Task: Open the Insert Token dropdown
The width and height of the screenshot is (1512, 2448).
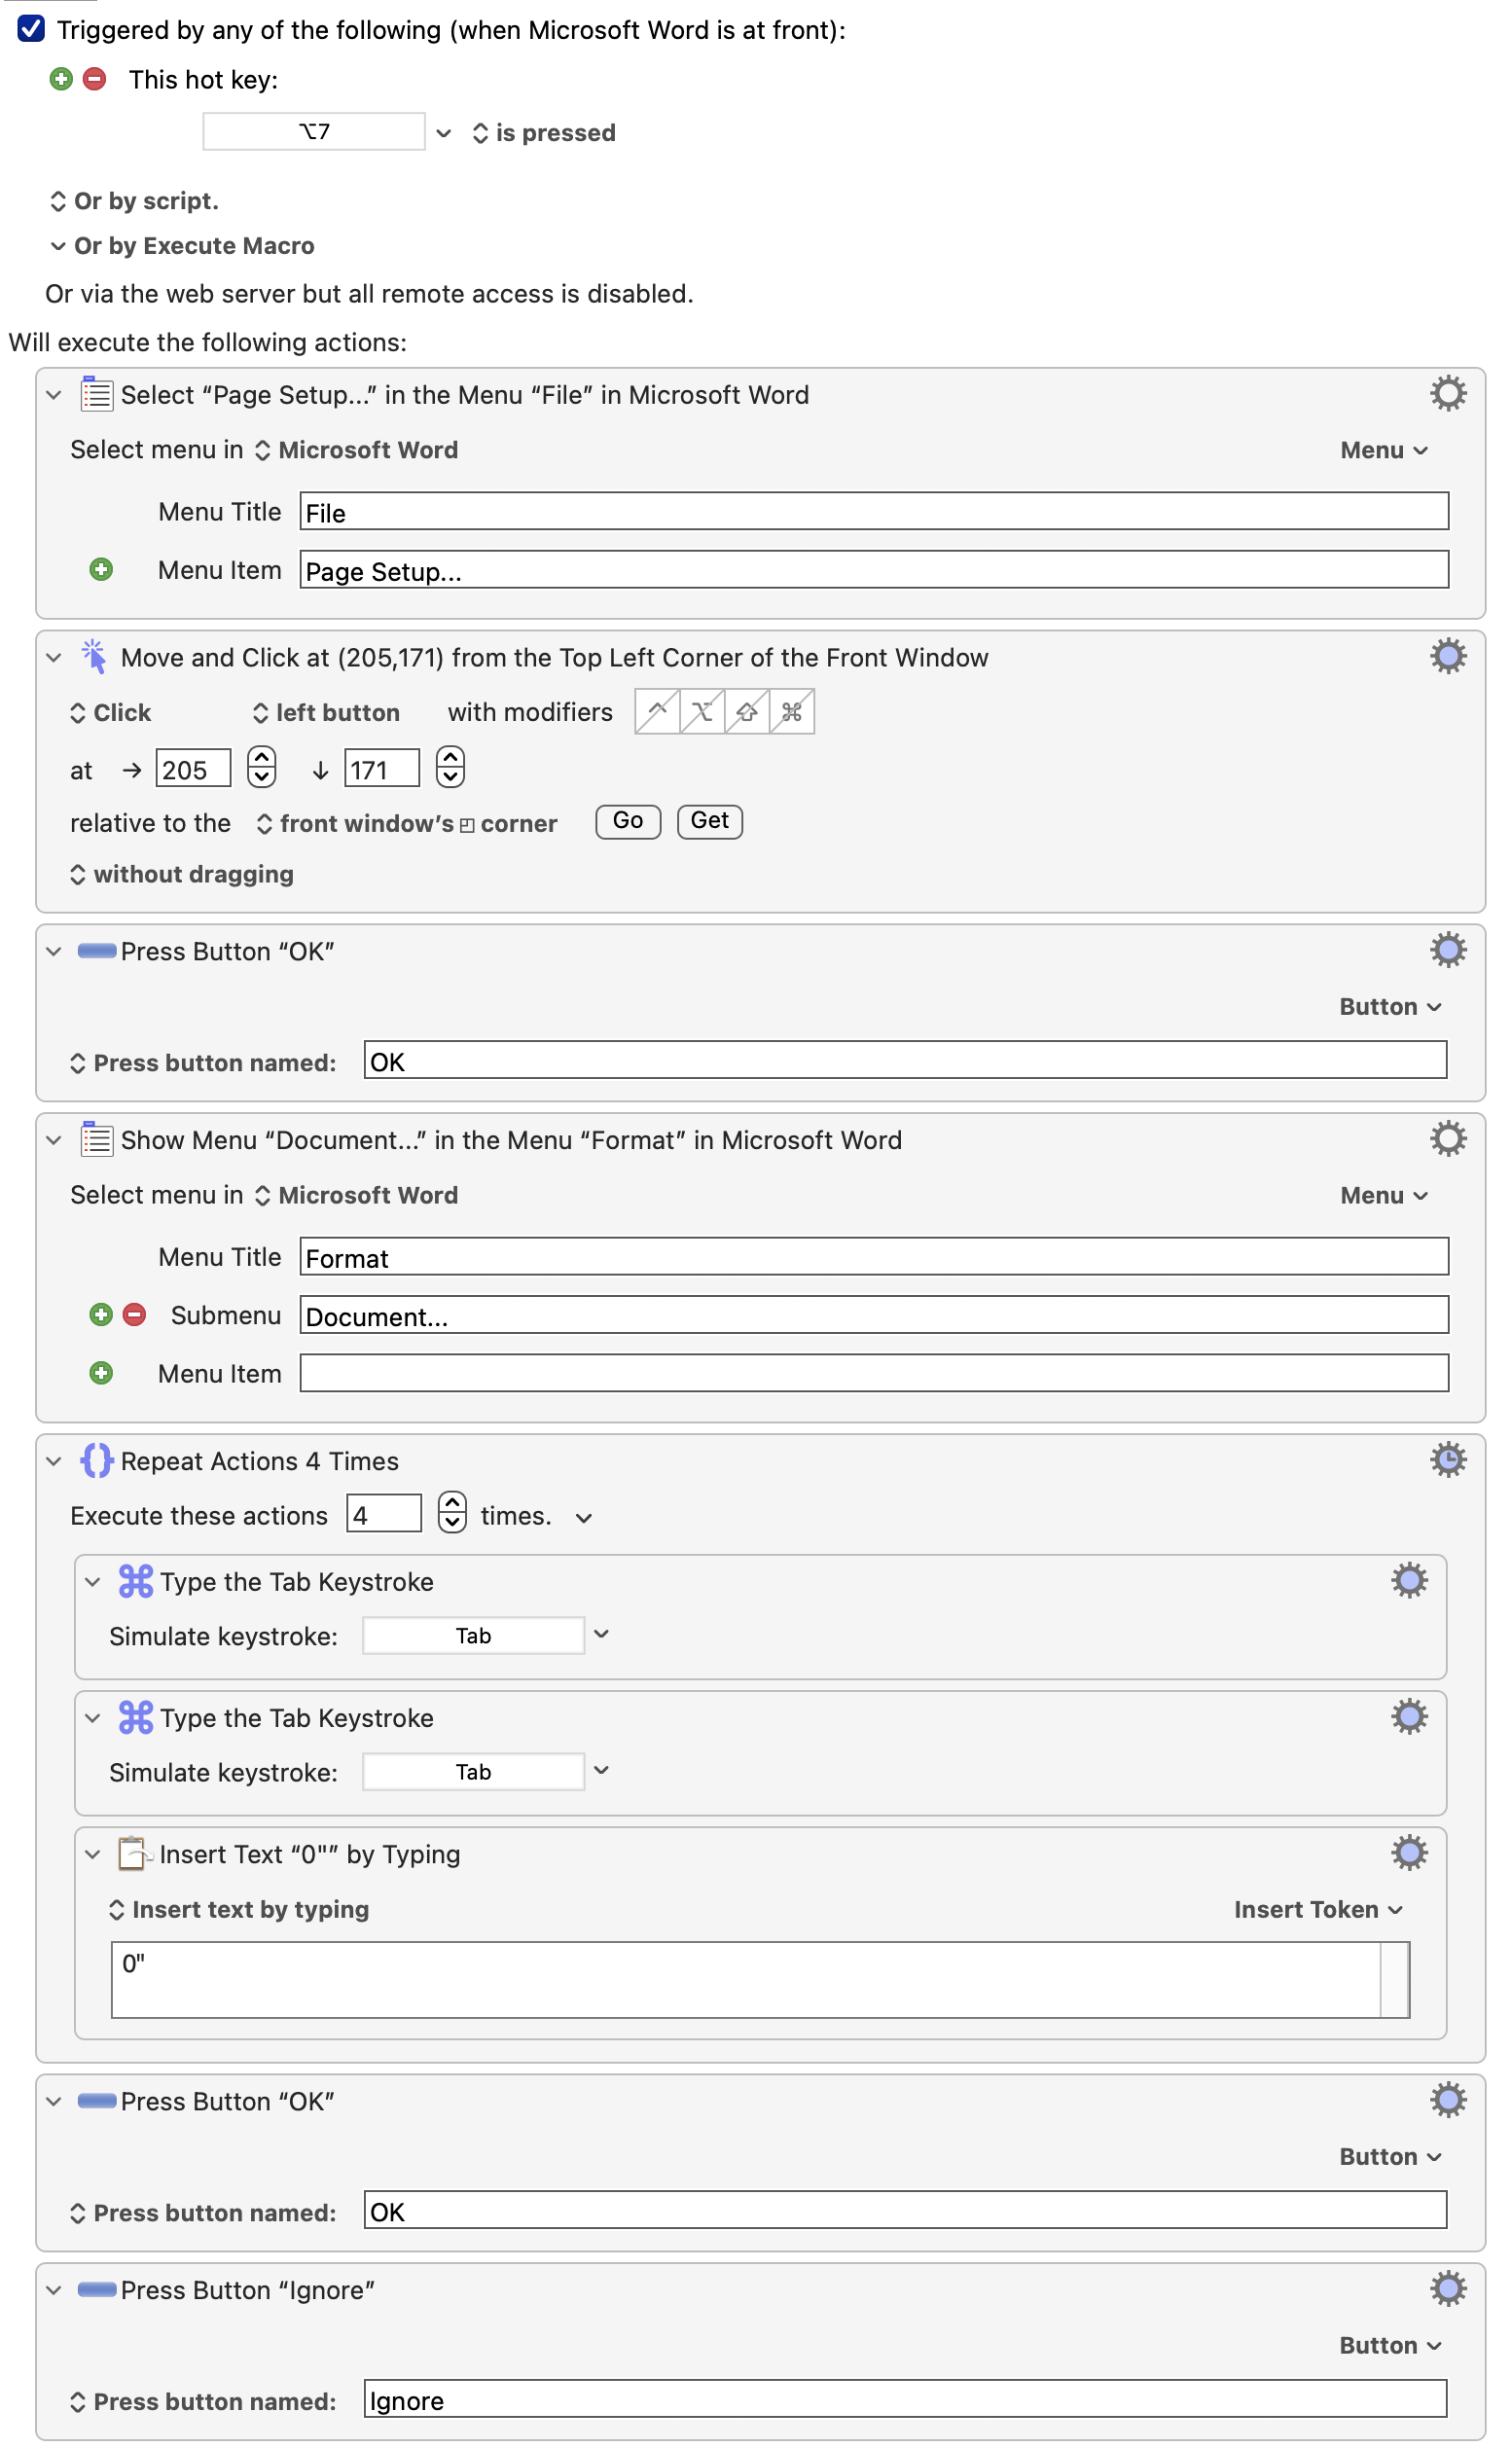Action: coord(1317,1909)
